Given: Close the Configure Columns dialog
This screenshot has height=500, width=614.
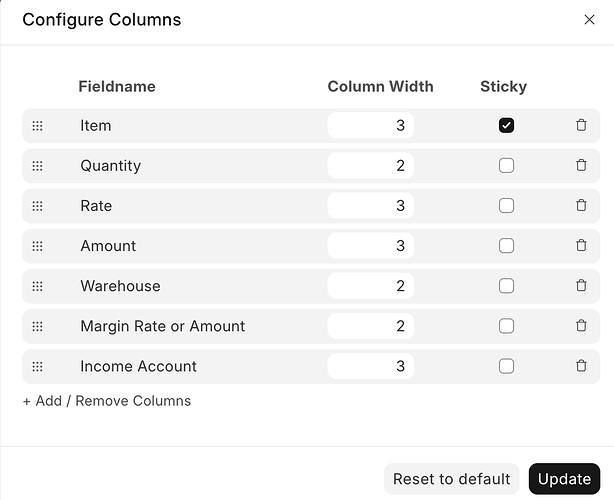Looking at the screenshot, I should 589,19.
